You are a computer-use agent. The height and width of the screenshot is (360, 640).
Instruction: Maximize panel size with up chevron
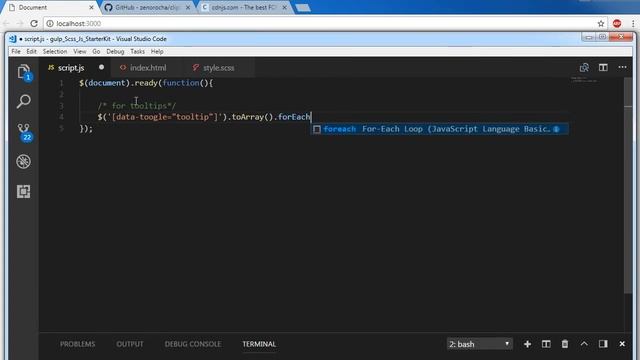[584, 344]
